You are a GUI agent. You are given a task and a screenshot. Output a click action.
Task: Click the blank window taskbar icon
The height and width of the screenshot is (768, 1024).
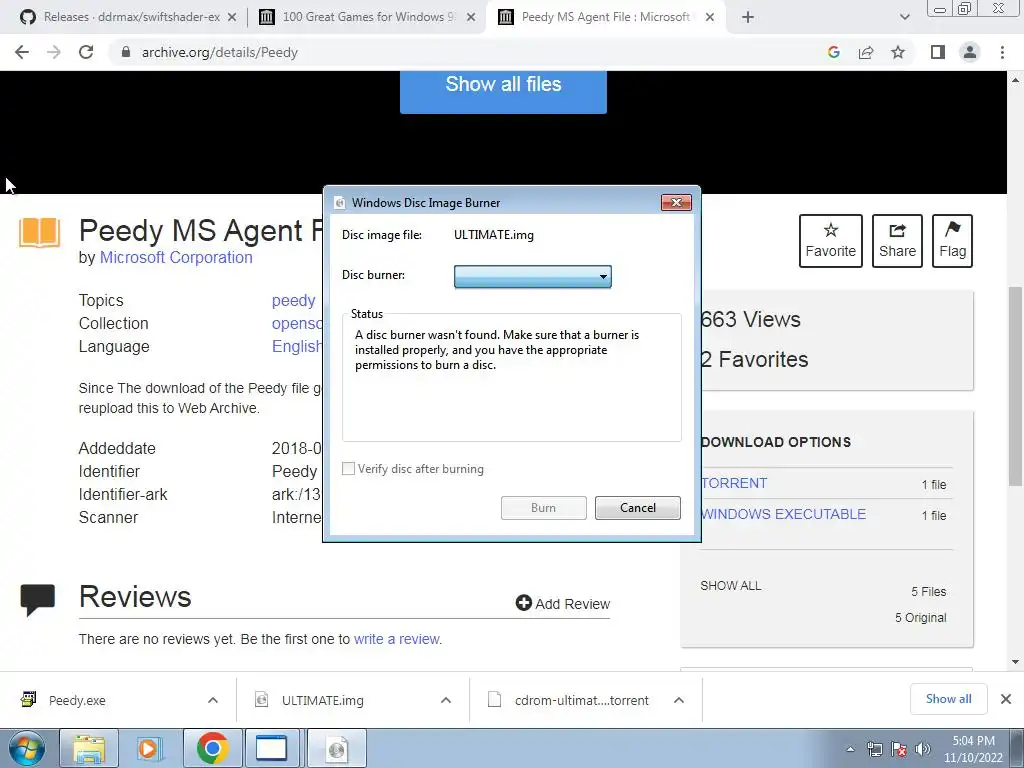pyautogui.click(x=271, y=748)
